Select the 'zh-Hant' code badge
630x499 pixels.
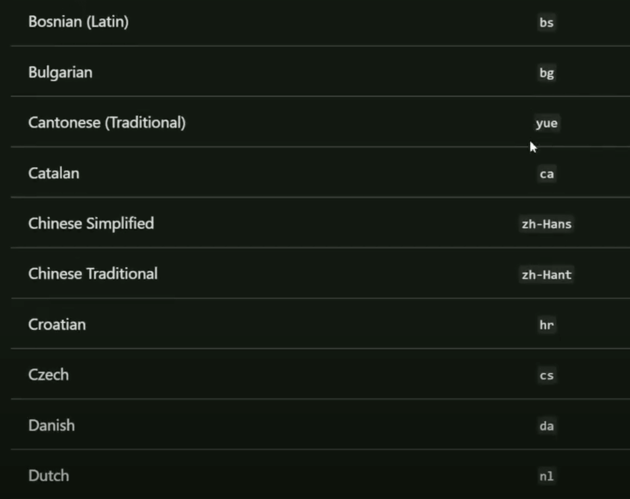546,275
